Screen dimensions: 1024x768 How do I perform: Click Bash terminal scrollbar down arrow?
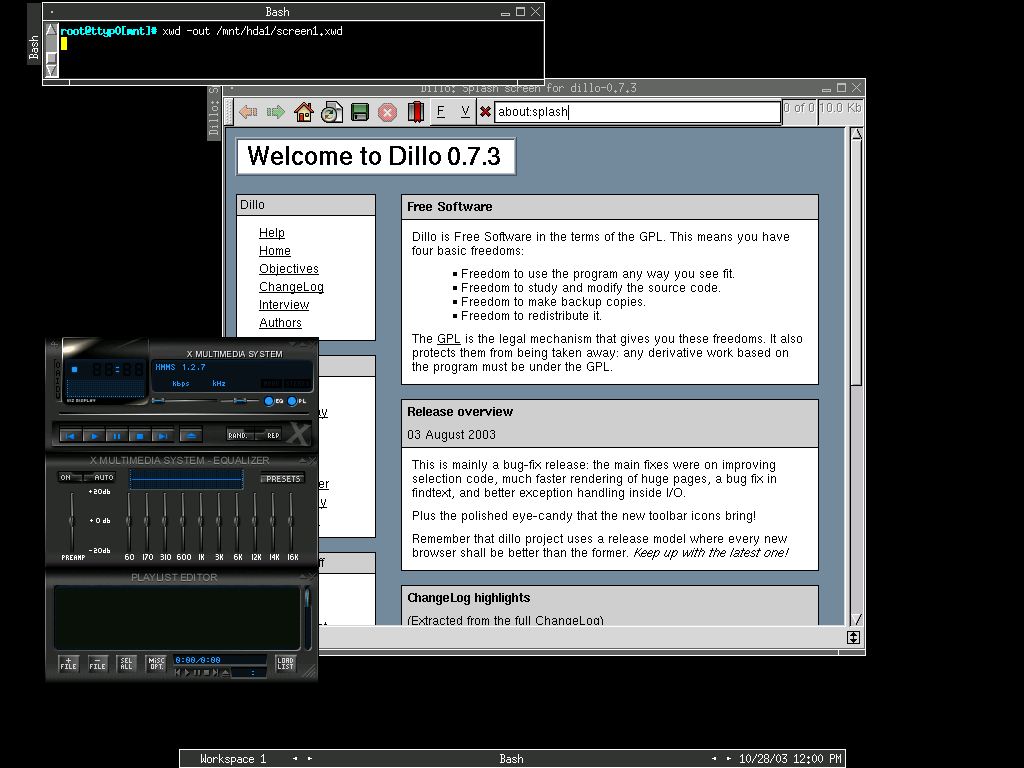coord(51,69)
